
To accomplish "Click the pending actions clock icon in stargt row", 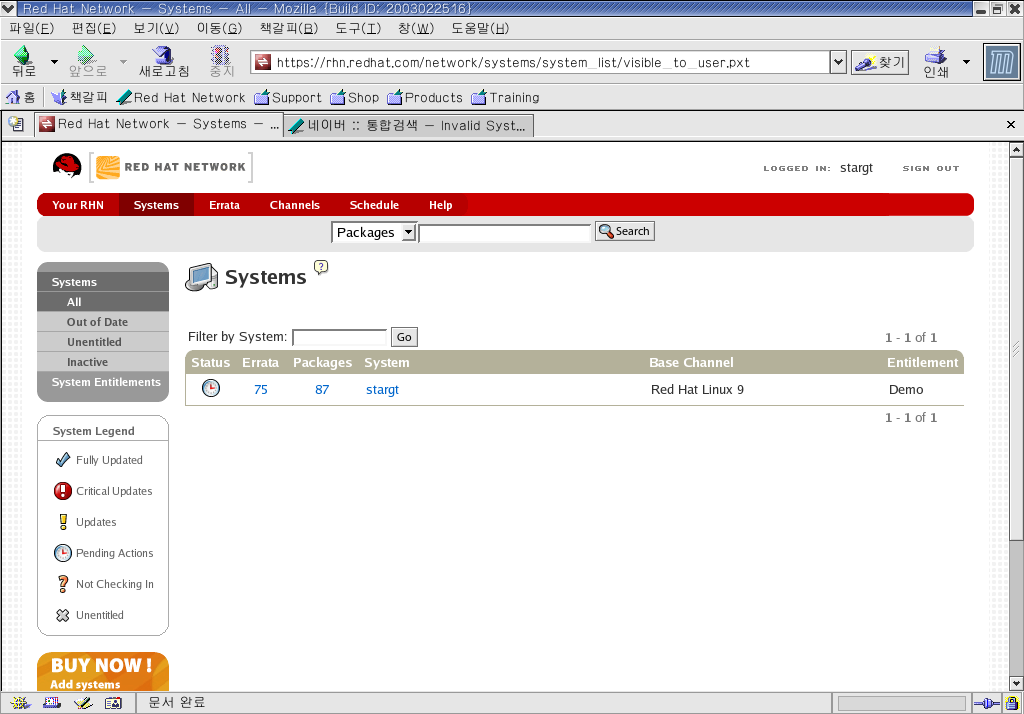I will 211,388.
